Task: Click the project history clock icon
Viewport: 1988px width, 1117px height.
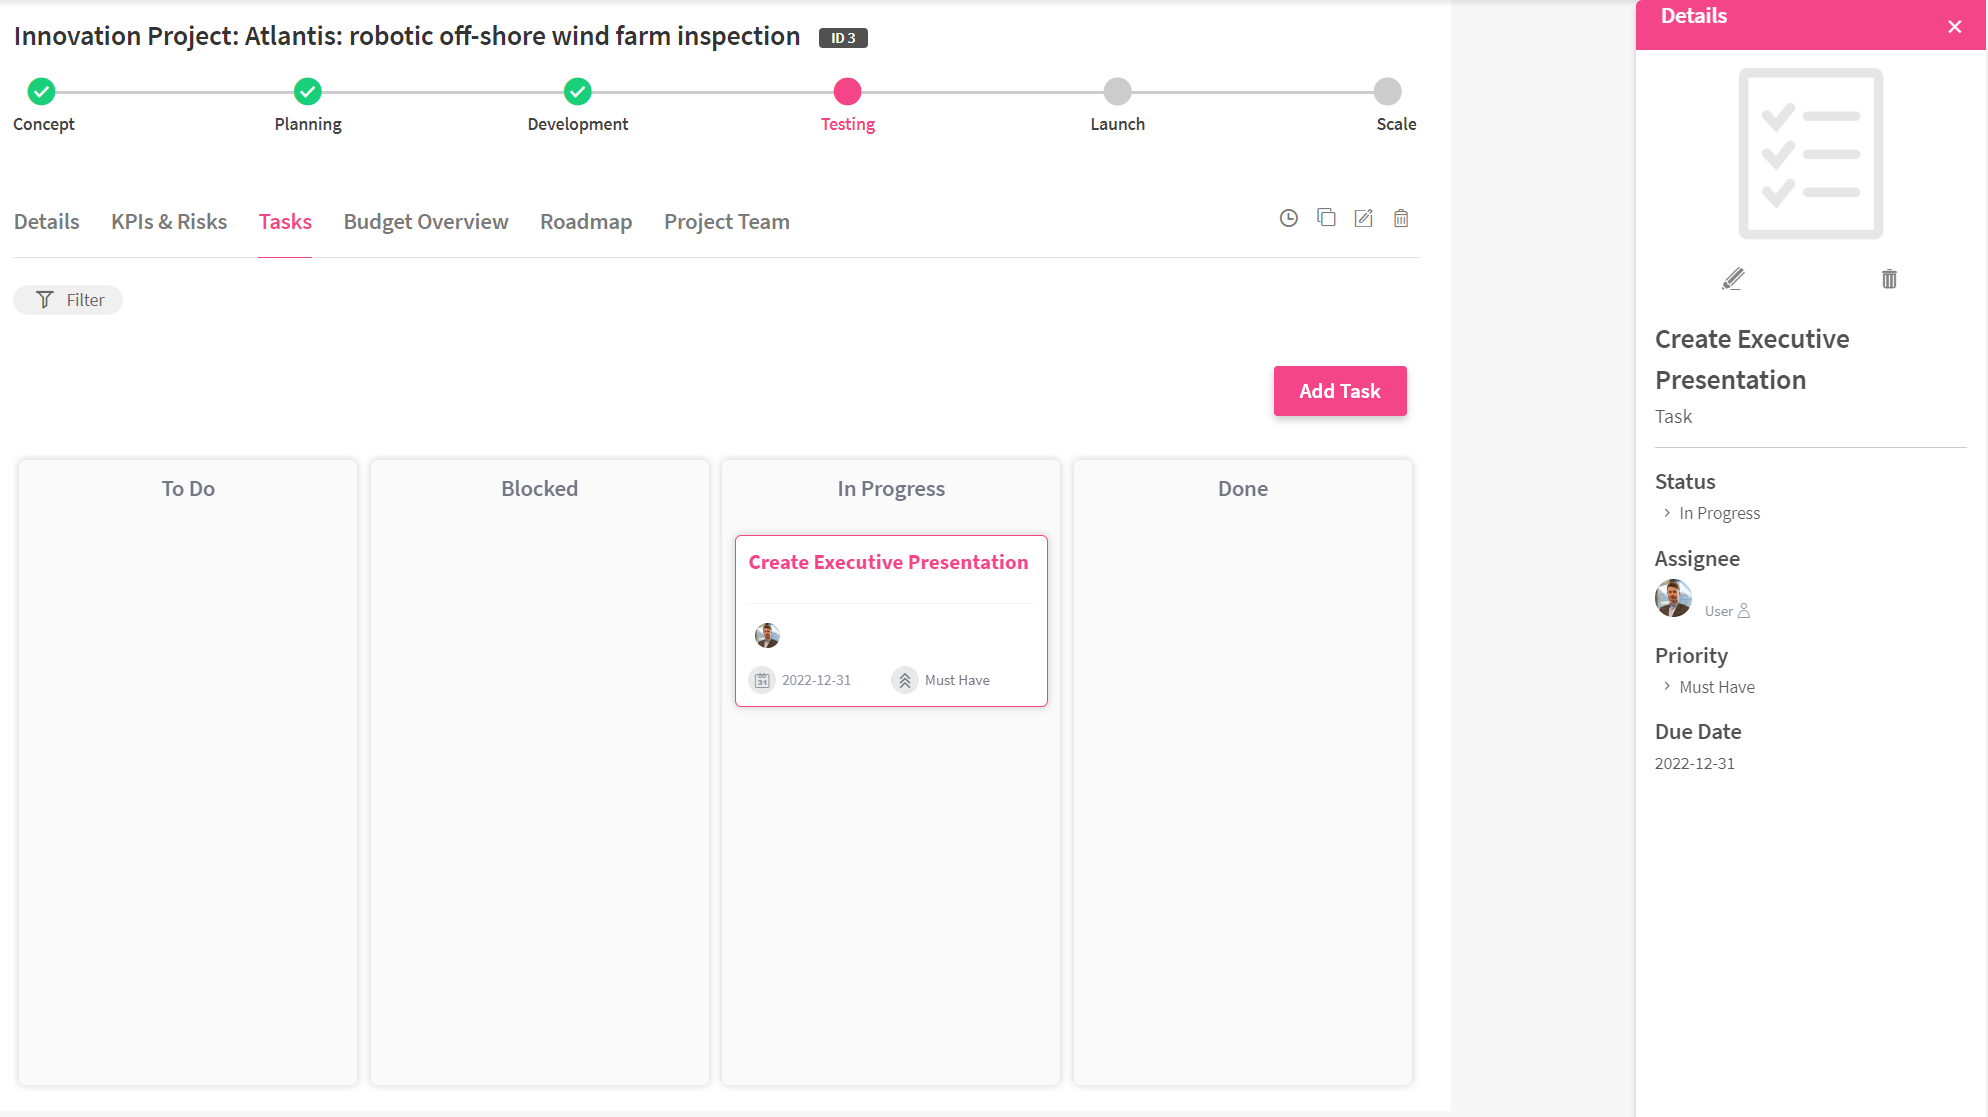Action: (1288, 218)
